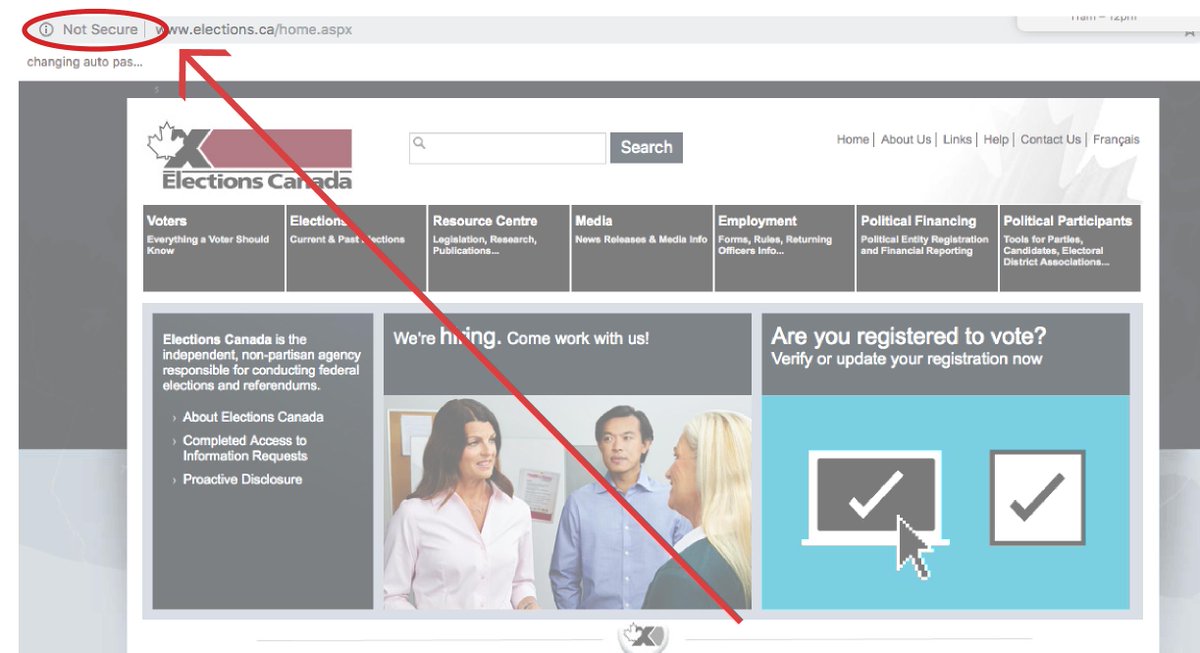The height and width of the screenshot is (653, 1200).
Task: Open the Political Participants navigation menu
Action: pos(1070,248)
